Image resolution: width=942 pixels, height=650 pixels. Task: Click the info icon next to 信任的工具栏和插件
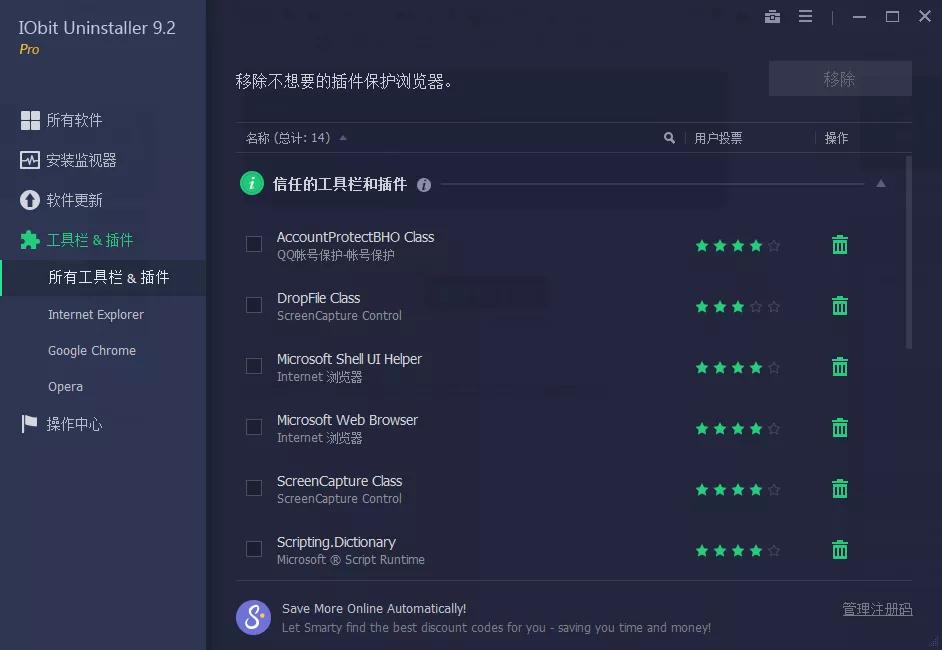pos(423,185)
